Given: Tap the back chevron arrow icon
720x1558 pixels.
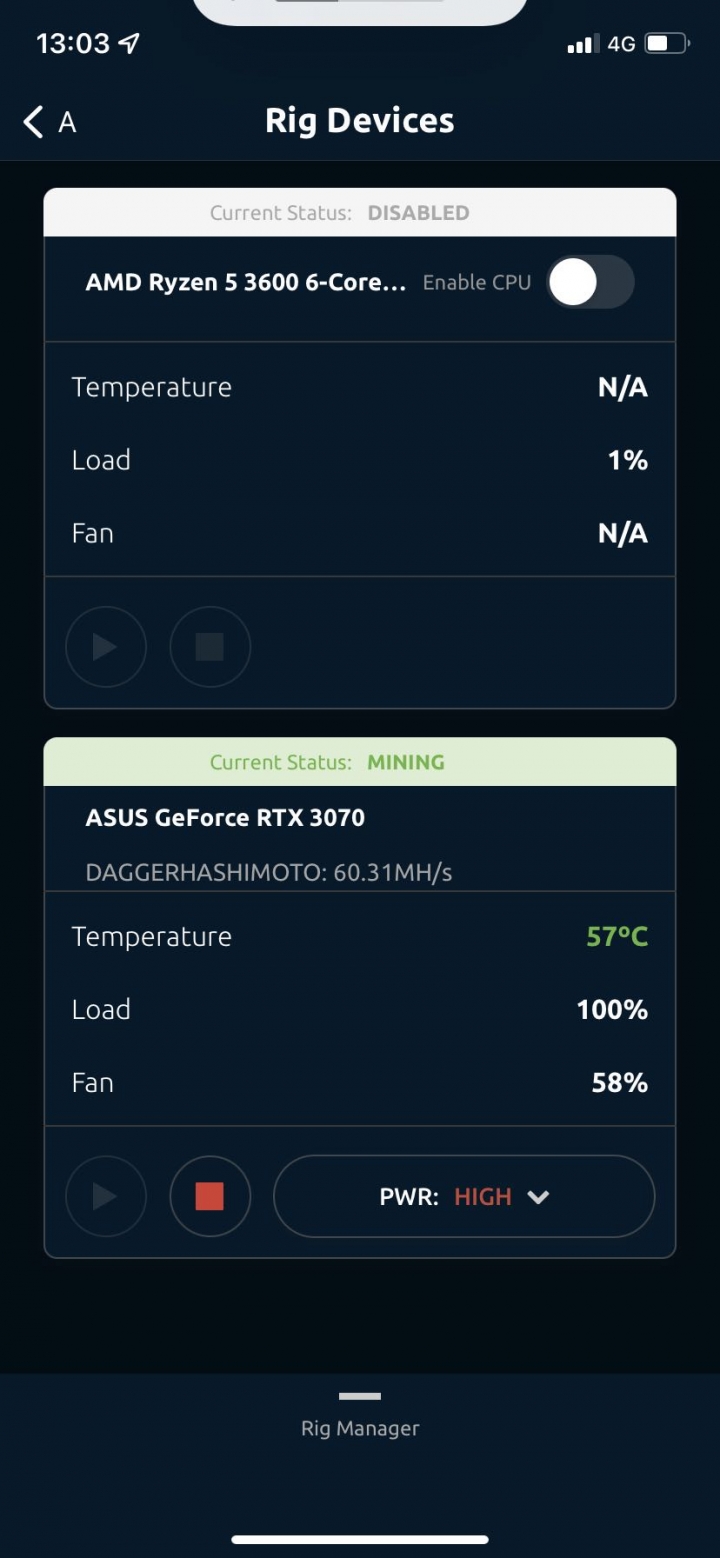Looking at the screenshot, I should click(33, 122).
